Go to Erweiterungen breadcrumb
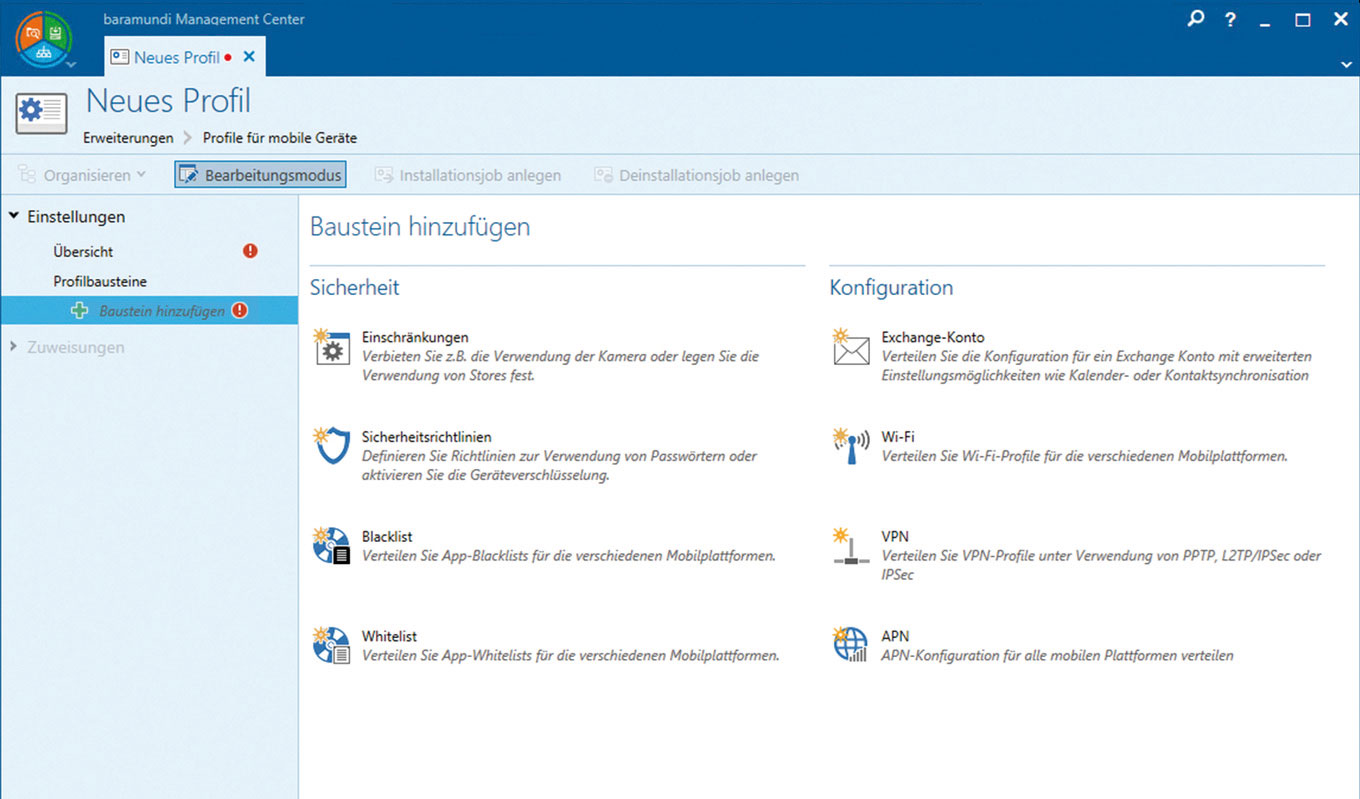Image resolution: width=1360 pixels, height=799 pixels. (x=128, y=138)
